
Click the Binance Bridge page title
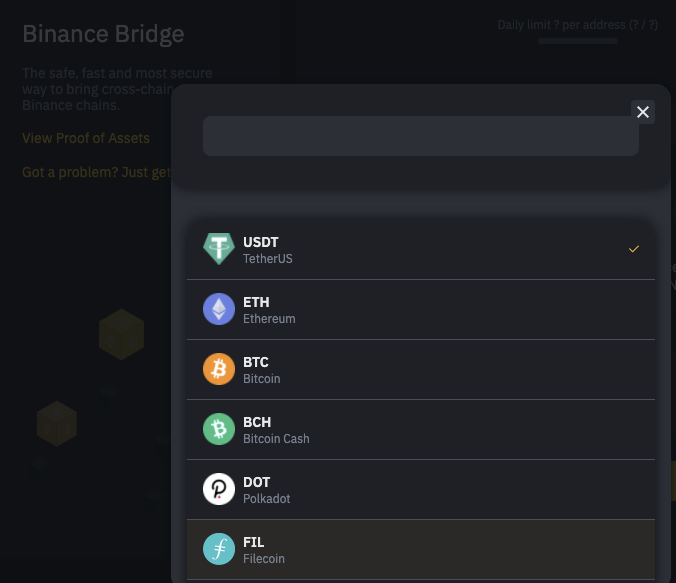103,34
